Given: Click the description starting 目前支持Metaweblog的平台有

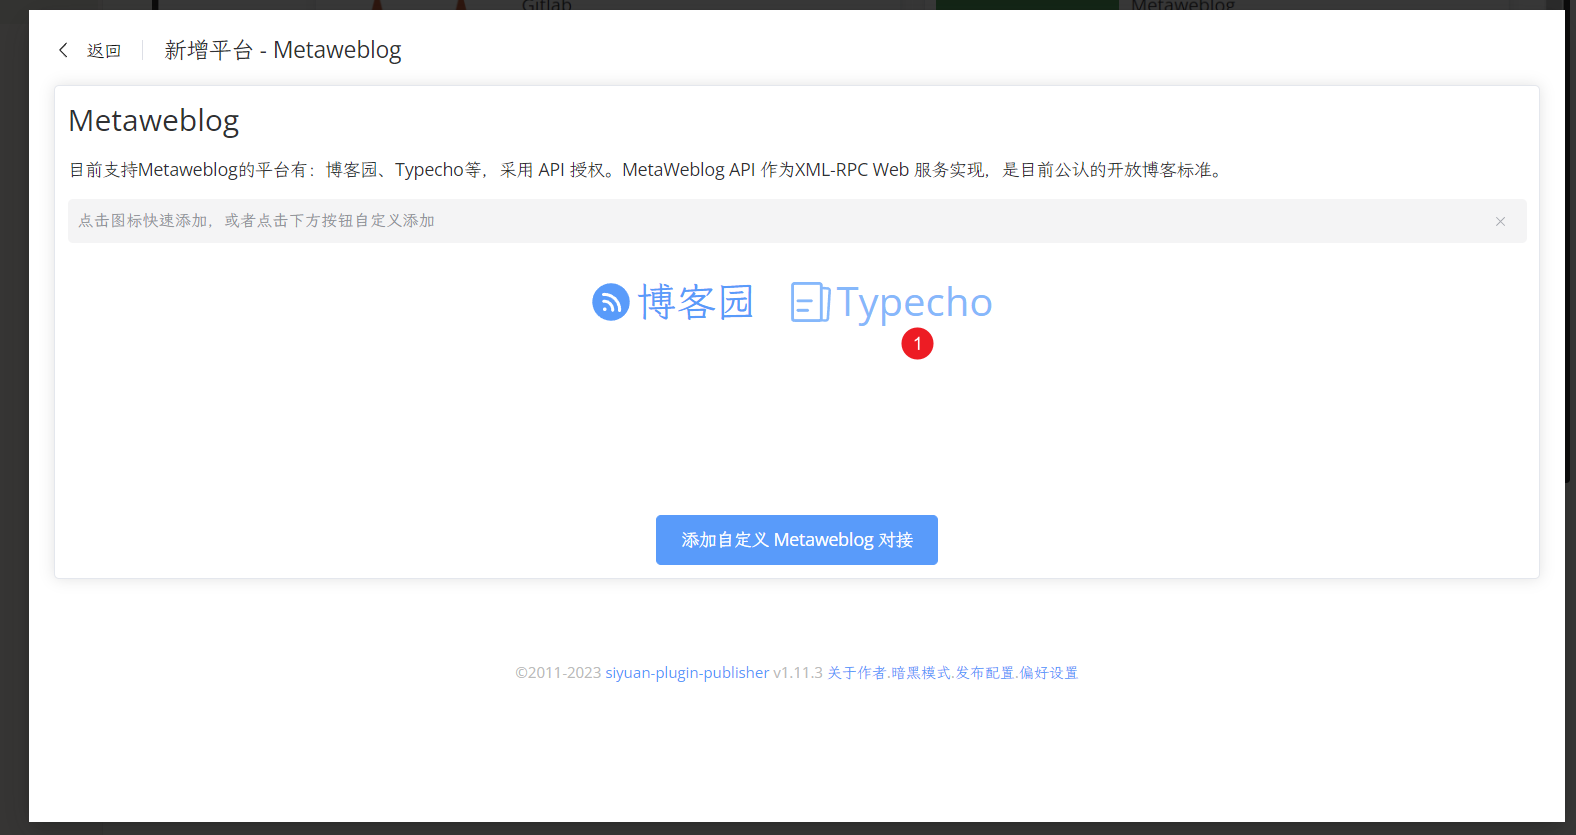Looking at the screenshot, I should coord(648,170).
